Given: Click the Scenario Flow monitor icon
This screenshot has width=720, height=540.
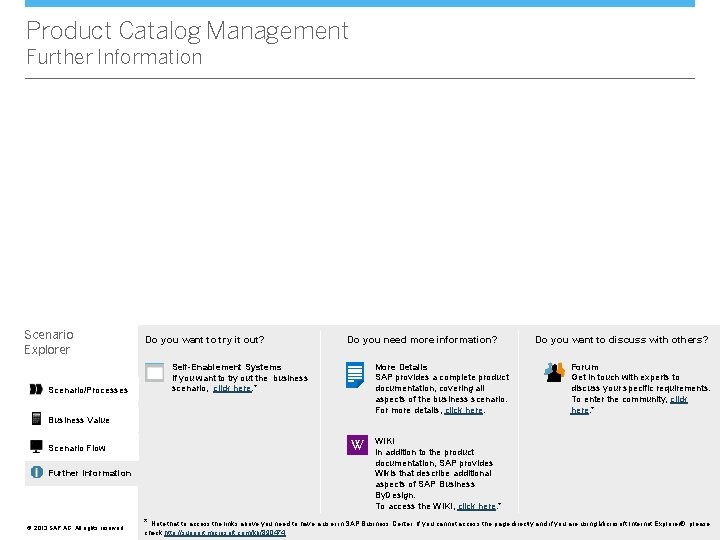Looking at the screenshot, I should point(36,447).
